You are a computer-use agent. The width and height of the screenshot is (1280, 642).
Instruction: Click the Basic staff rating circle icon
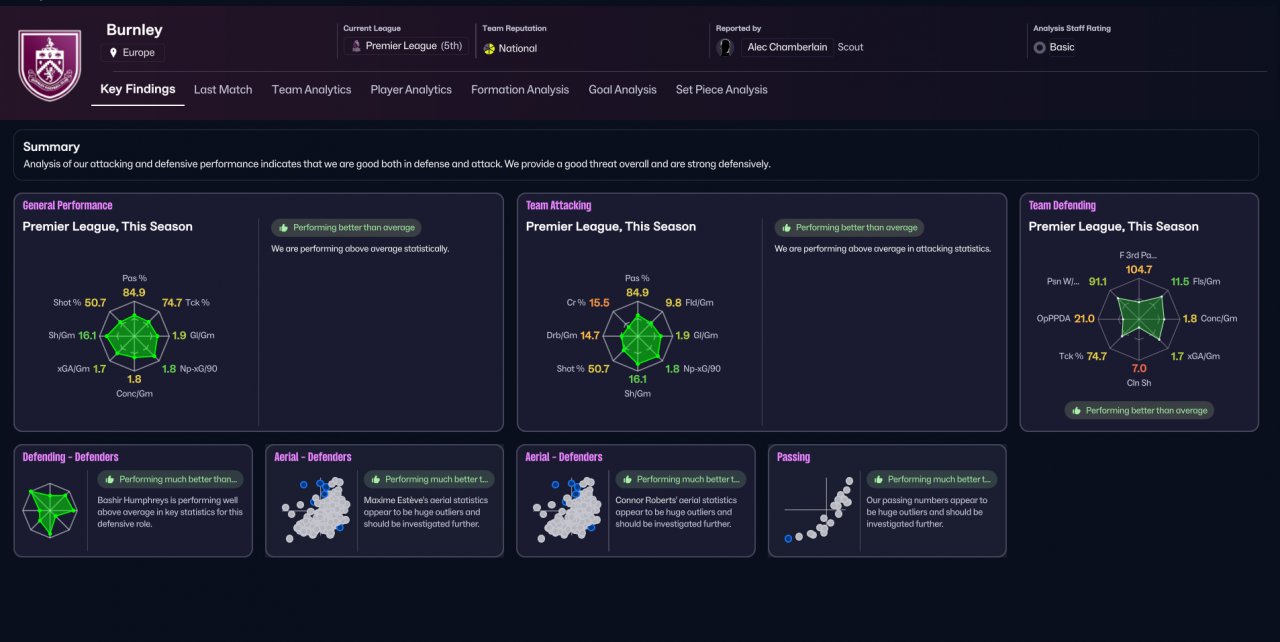pos(1039,47)
